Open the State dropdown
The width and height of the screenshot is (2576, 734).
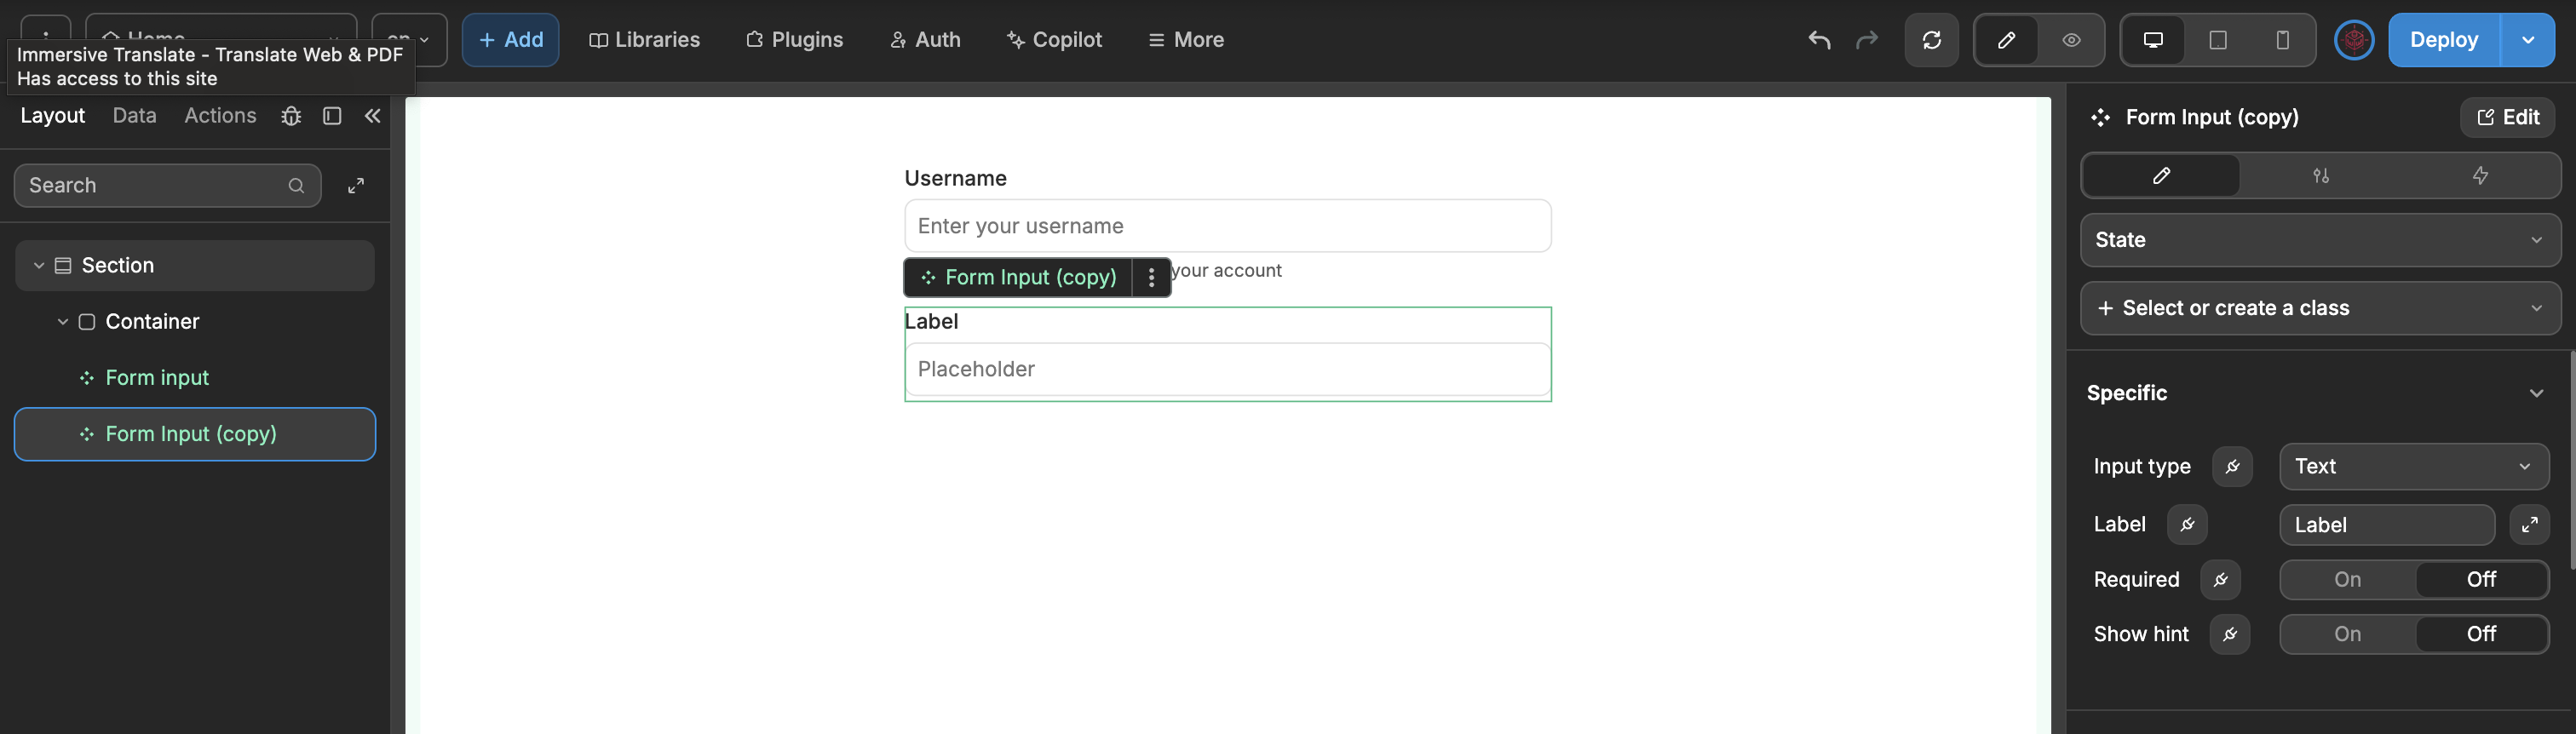point(2320,240)
